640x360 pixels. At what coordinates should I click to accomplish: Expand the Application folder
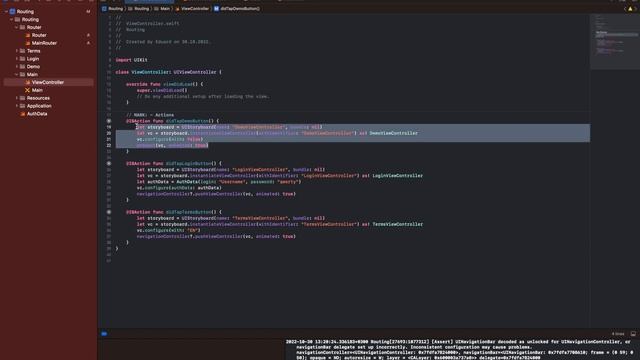click(17, 106)
